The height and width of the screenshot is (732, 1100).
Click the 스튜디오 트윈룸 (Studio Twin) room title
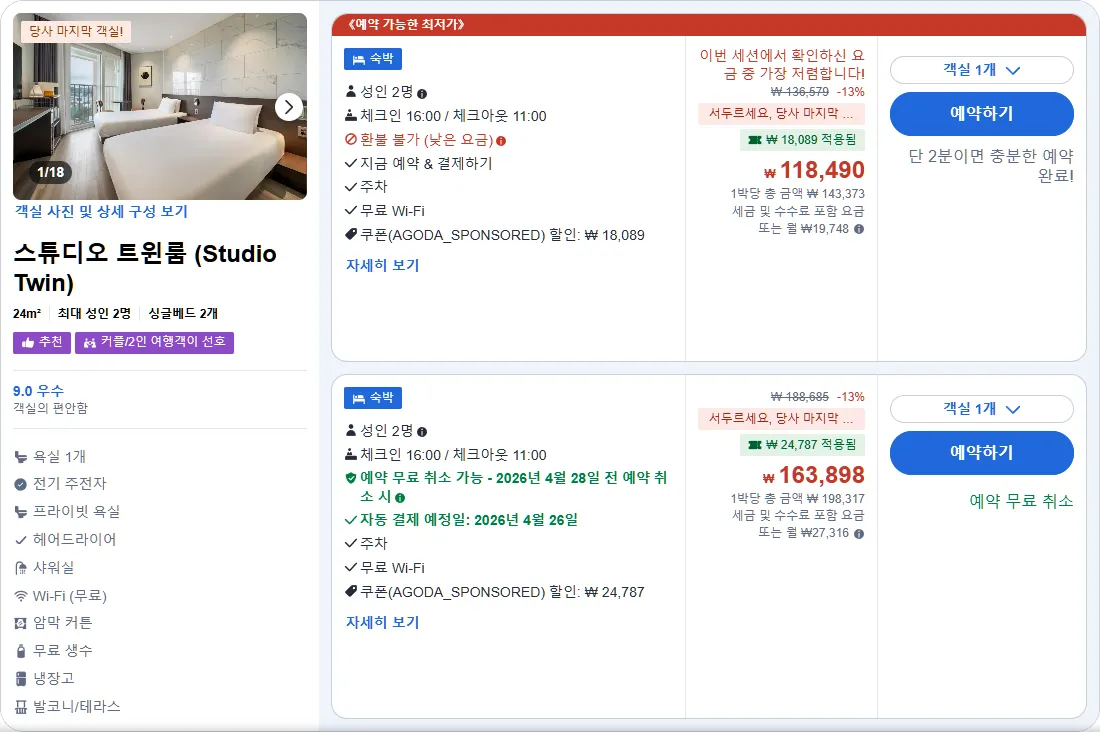pyautogui.click(x=145, y=267)
